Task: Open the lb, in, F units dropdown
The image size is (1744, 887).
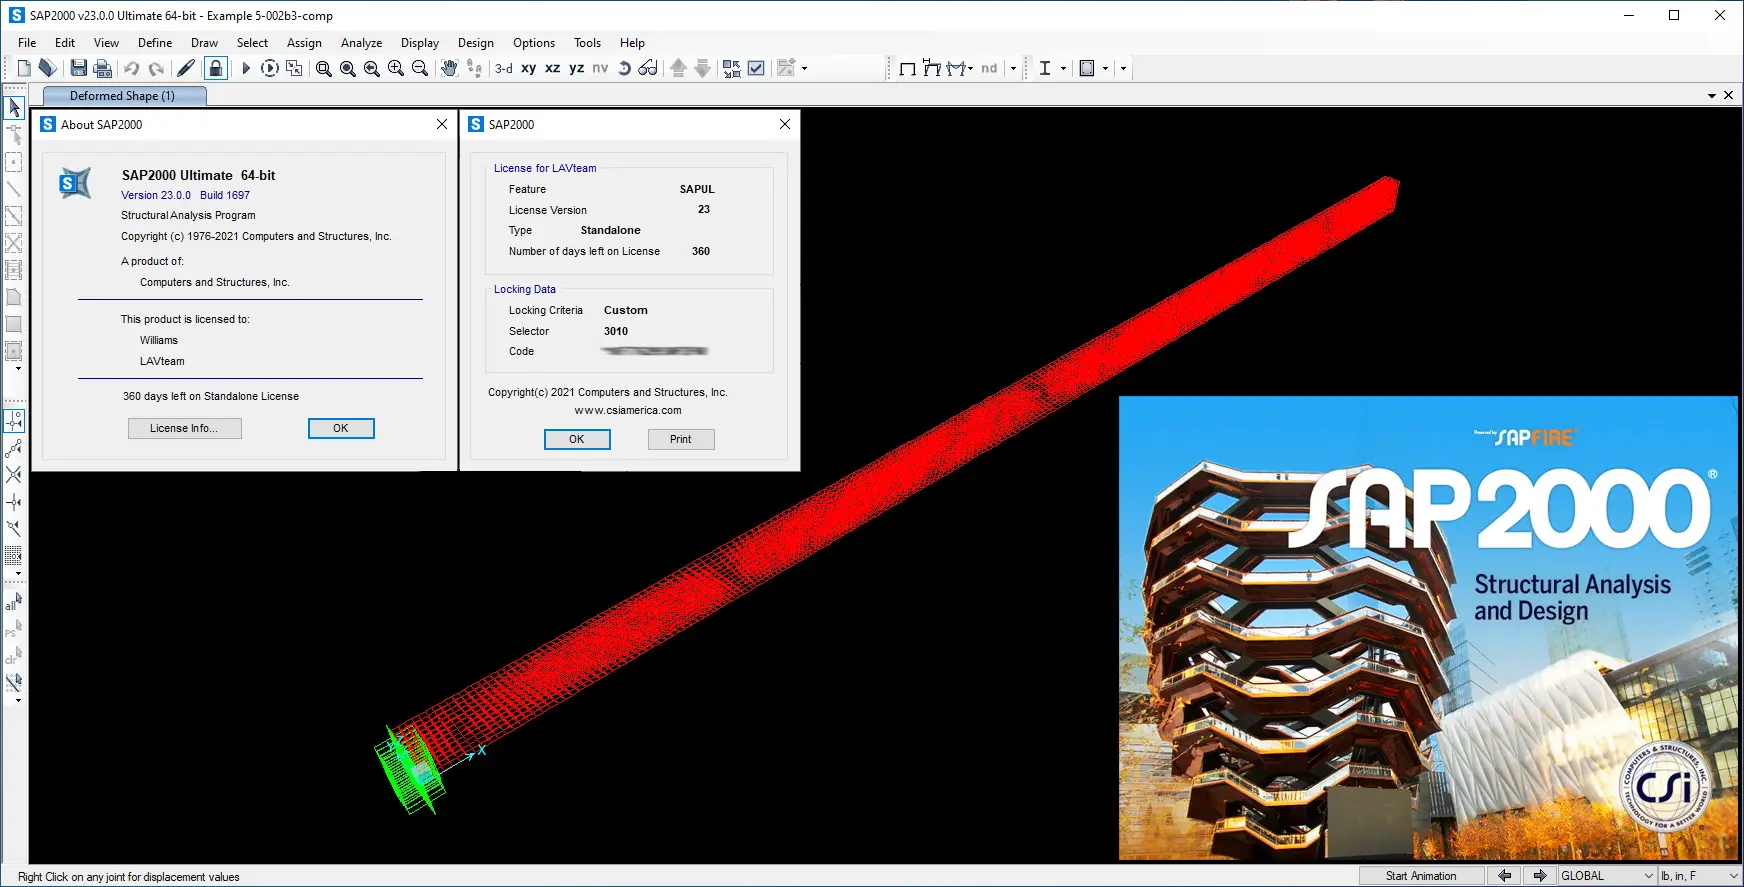Action: [x=1700, y=876]
